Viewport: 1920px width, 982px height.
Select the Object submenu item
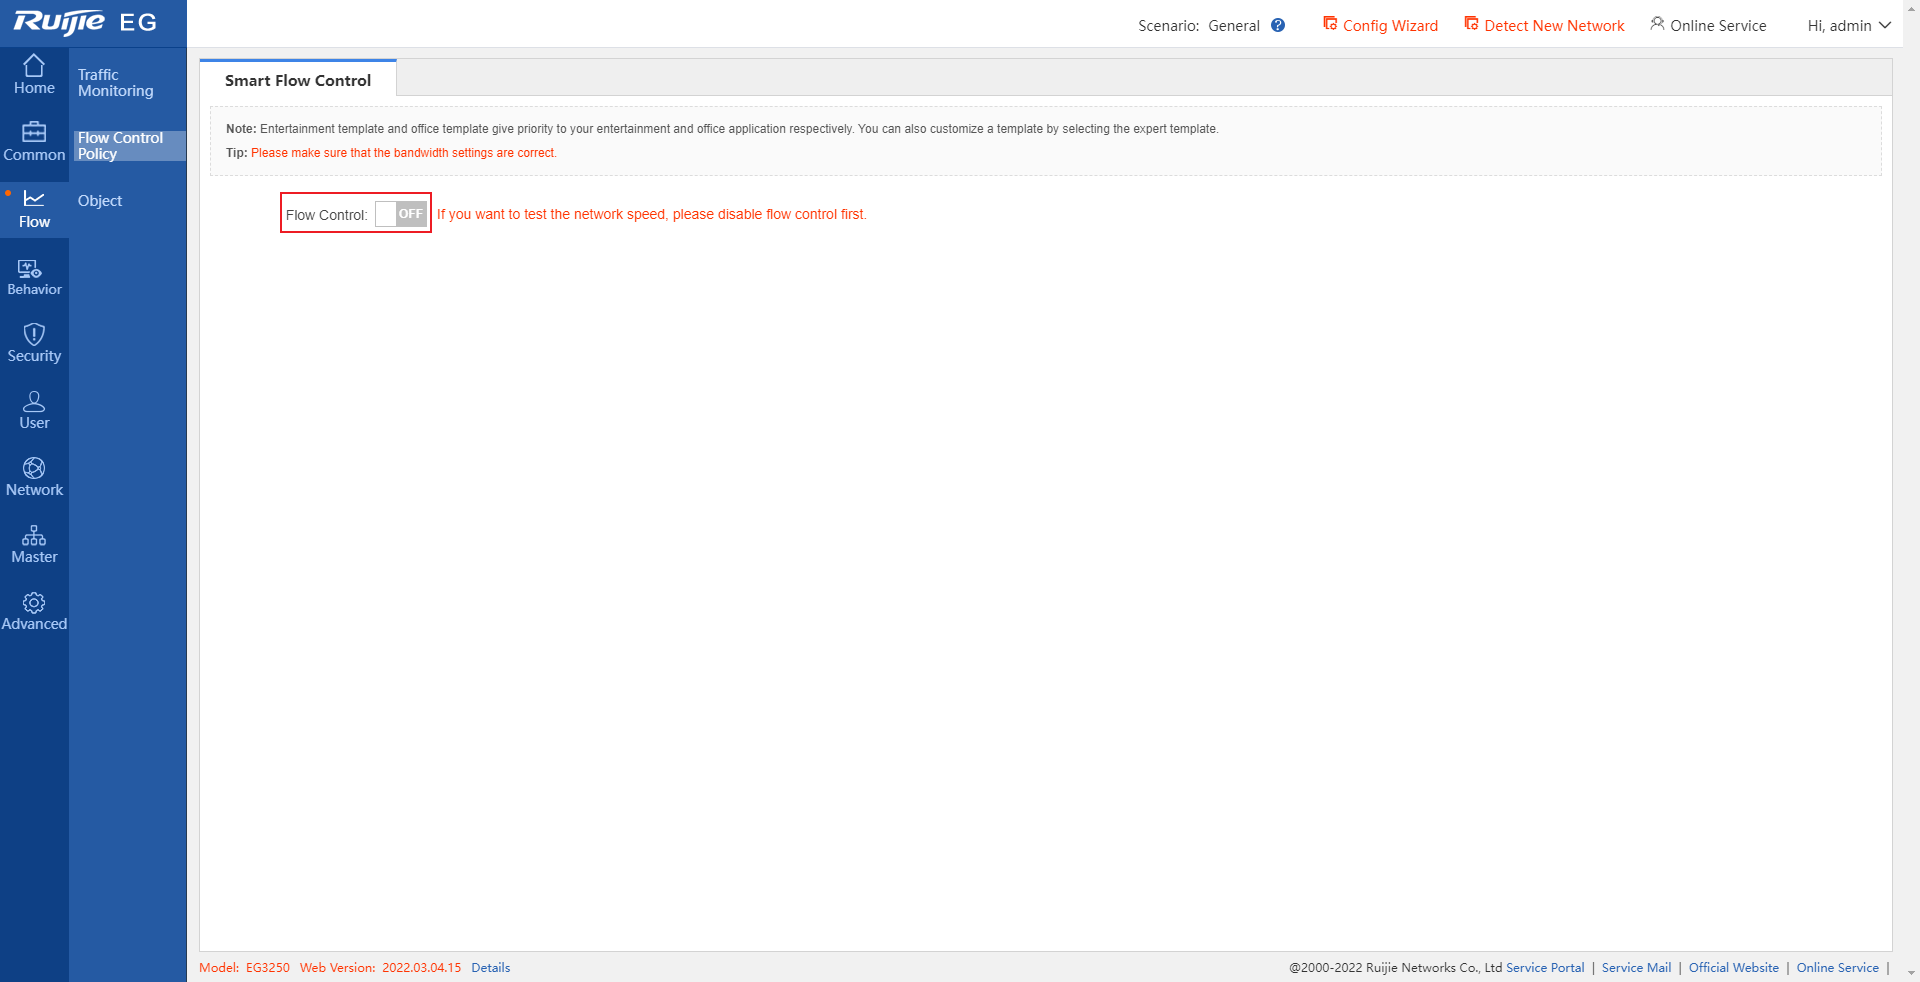point(100,201)
